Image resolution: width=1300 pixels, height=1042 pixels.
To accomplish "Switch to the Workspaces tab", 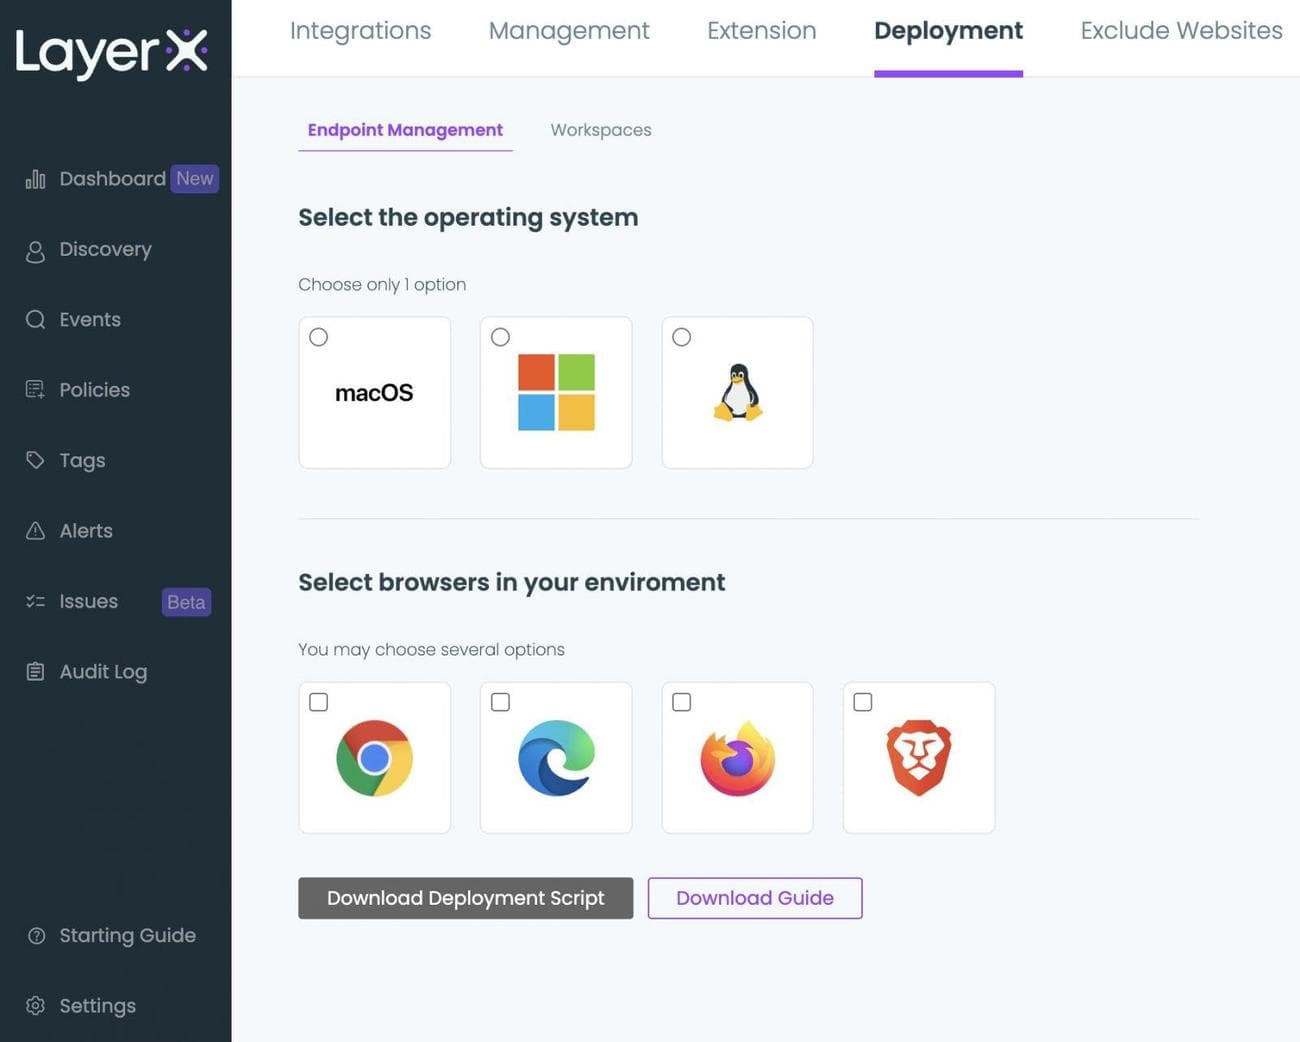I will 601,130.
